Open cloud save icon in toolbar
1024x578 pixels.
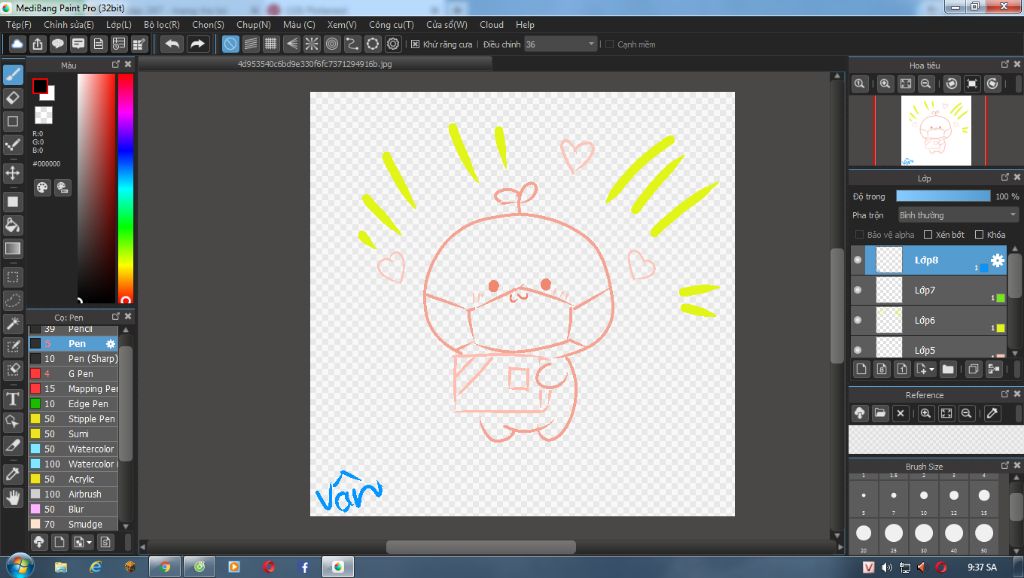point(17,44)
